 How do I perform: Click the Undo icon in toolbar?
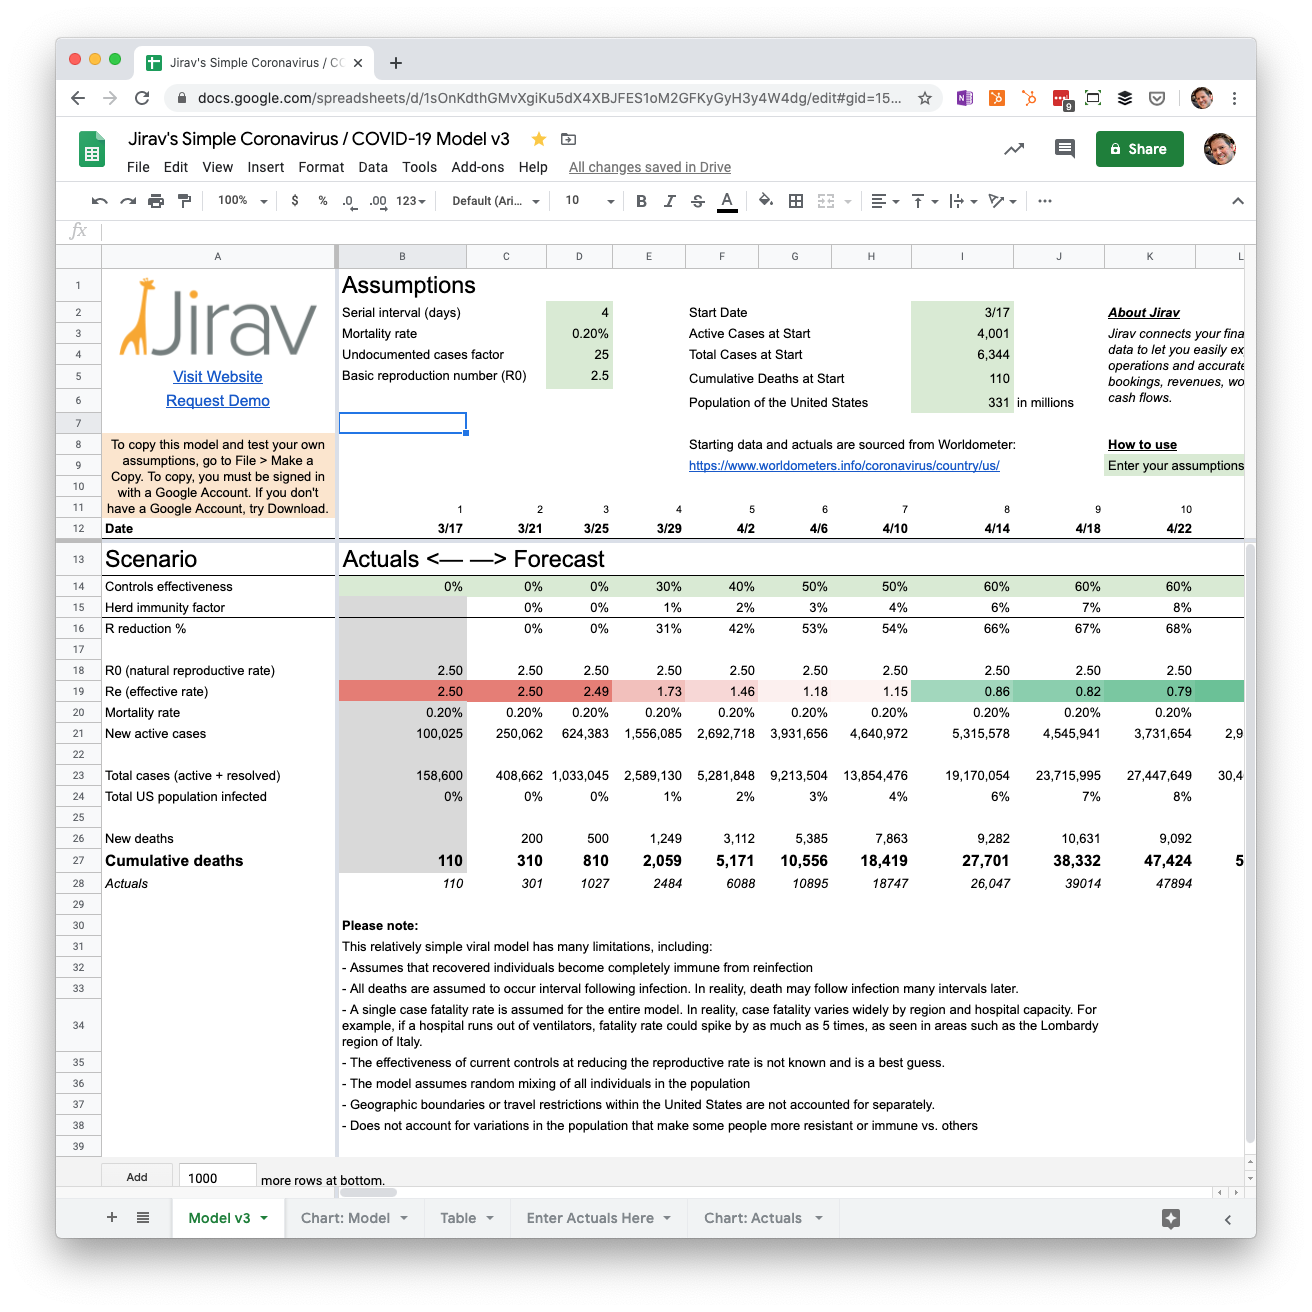[99, 201]
